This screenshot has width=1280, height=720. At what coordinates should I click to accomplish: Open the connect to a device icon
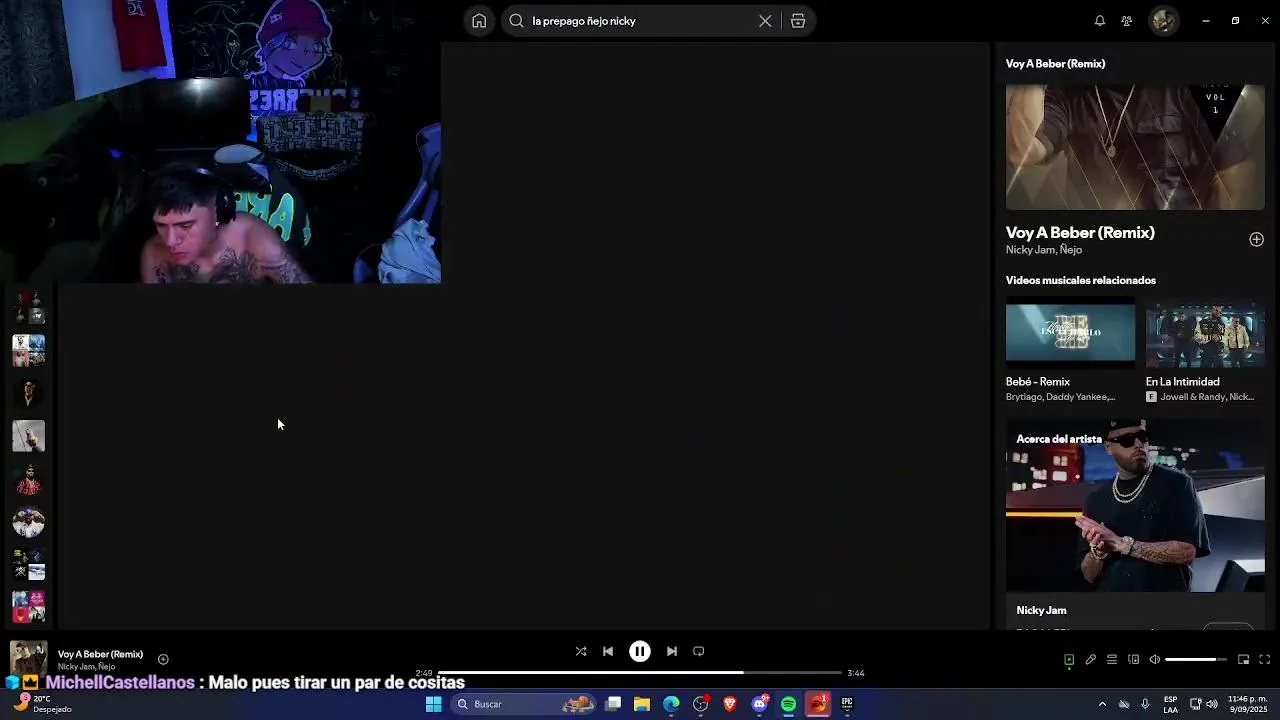(x=1133, y=659)
